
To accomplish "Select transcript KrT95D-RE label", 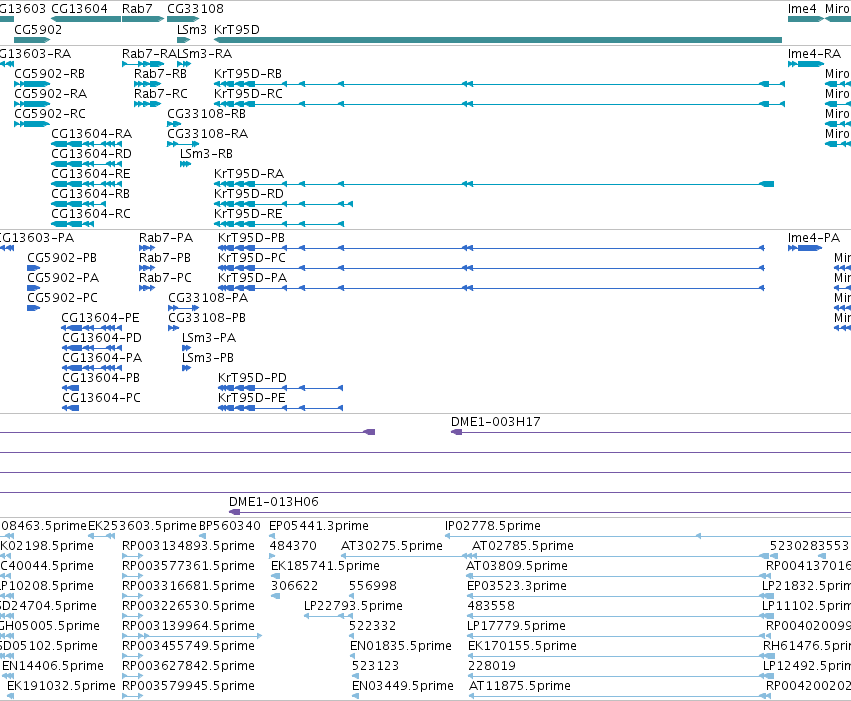I will pos(249,214).
